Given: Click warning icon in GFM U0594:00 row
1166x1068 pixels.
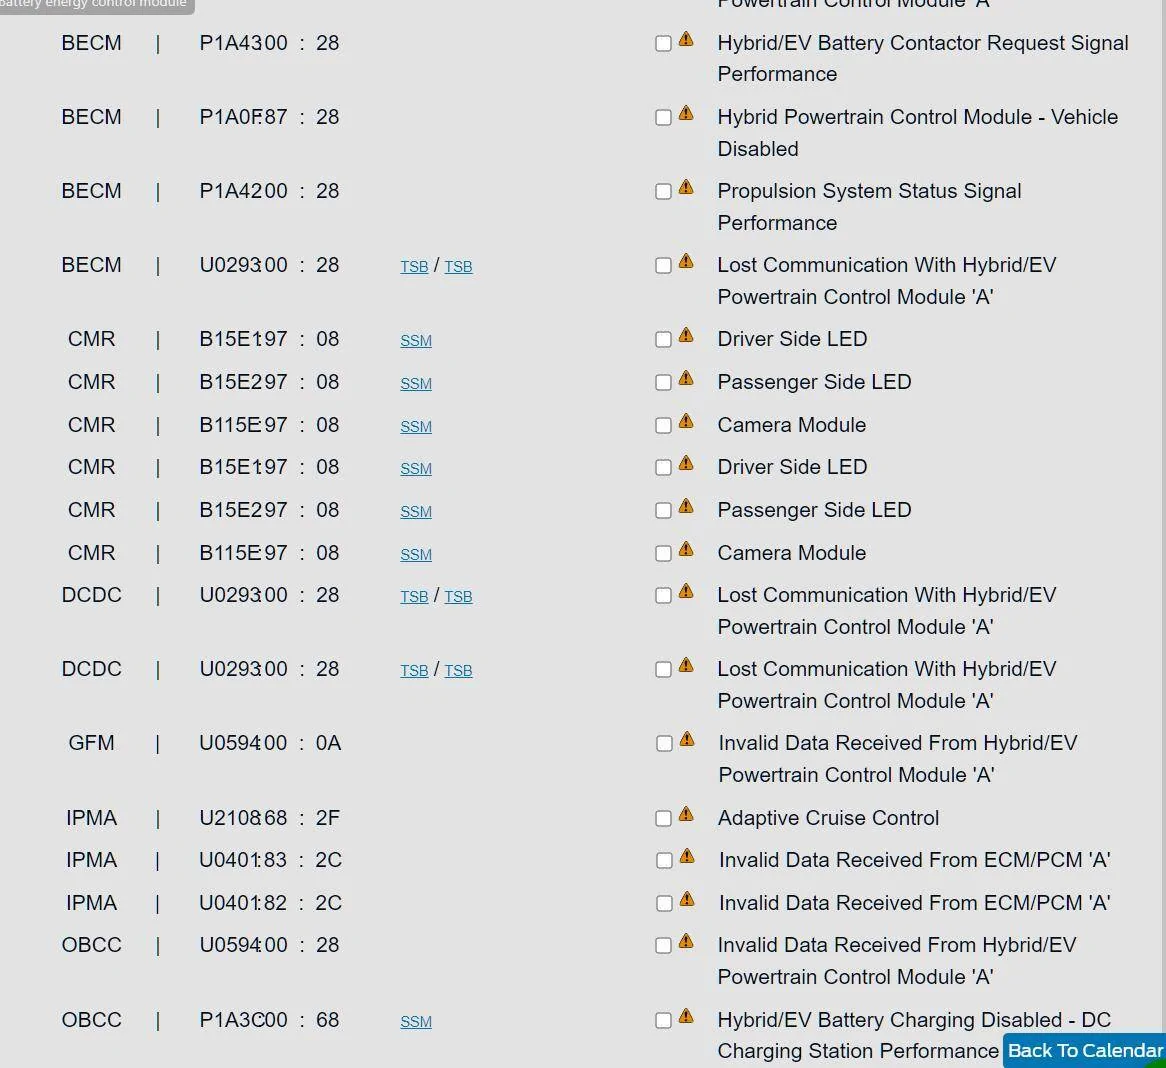Looking at the screenshot, I should coord(687,739).
